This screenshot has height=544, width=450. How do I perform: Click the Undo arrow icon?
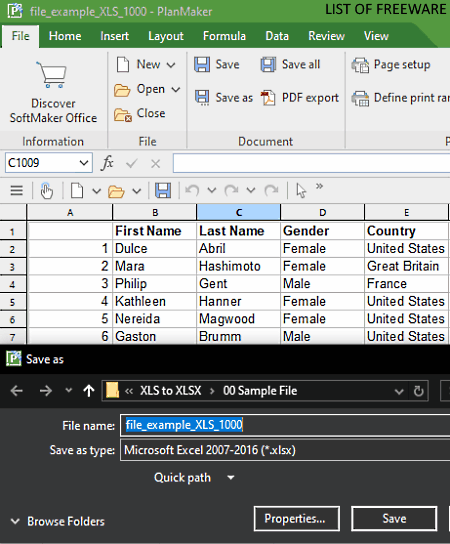click(192, 190)
